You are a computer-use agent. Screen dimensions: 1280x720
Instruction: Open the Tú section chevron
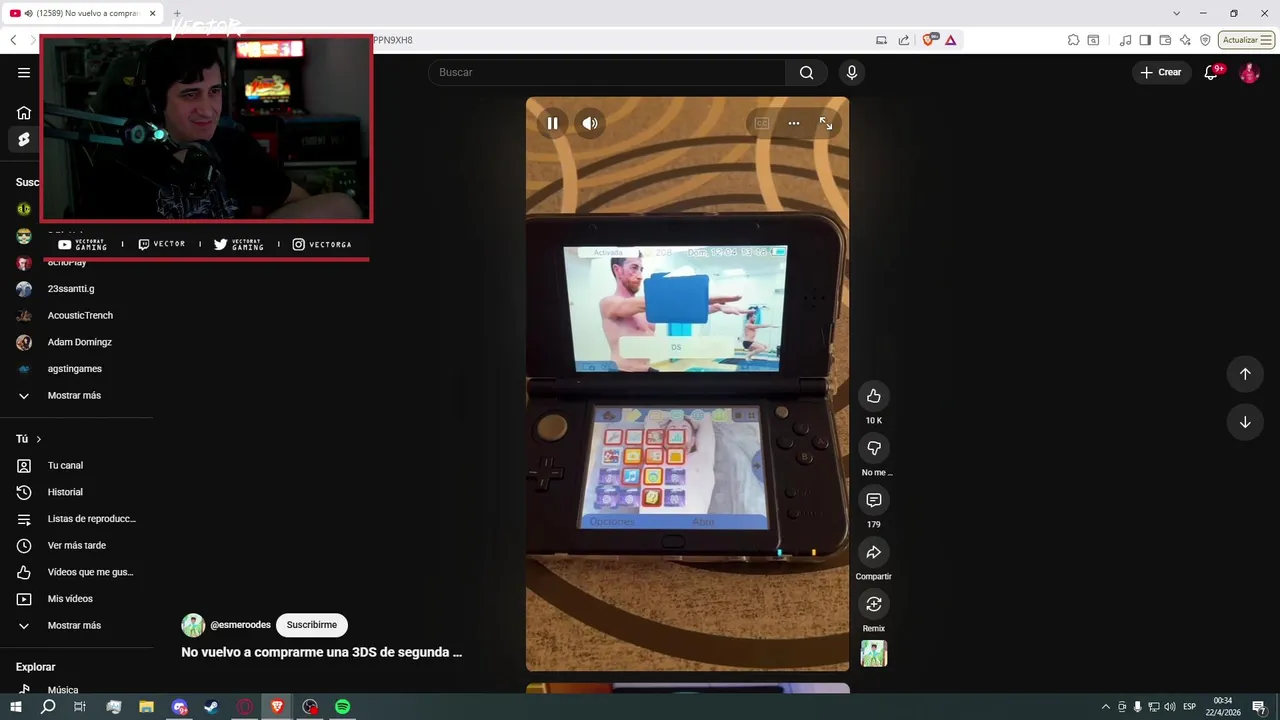(x=39, y=439)
